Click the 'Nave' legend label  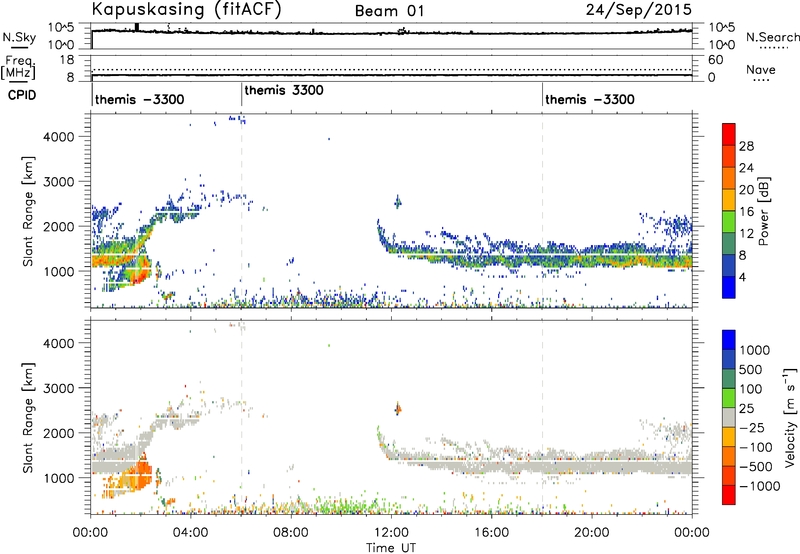760,70
